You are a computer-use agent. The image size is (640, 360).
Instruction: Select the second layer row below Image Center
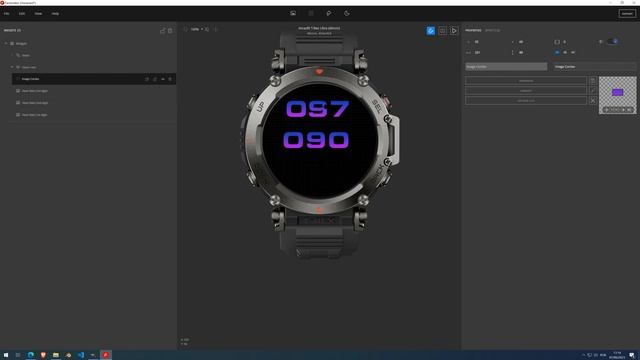coord(94,103)
